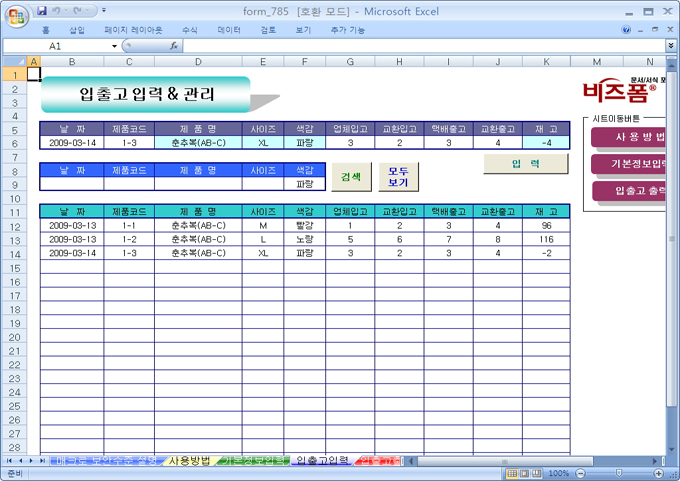
Task: Save the workbook from quick access toolbar
Action: tap(42, 10)
